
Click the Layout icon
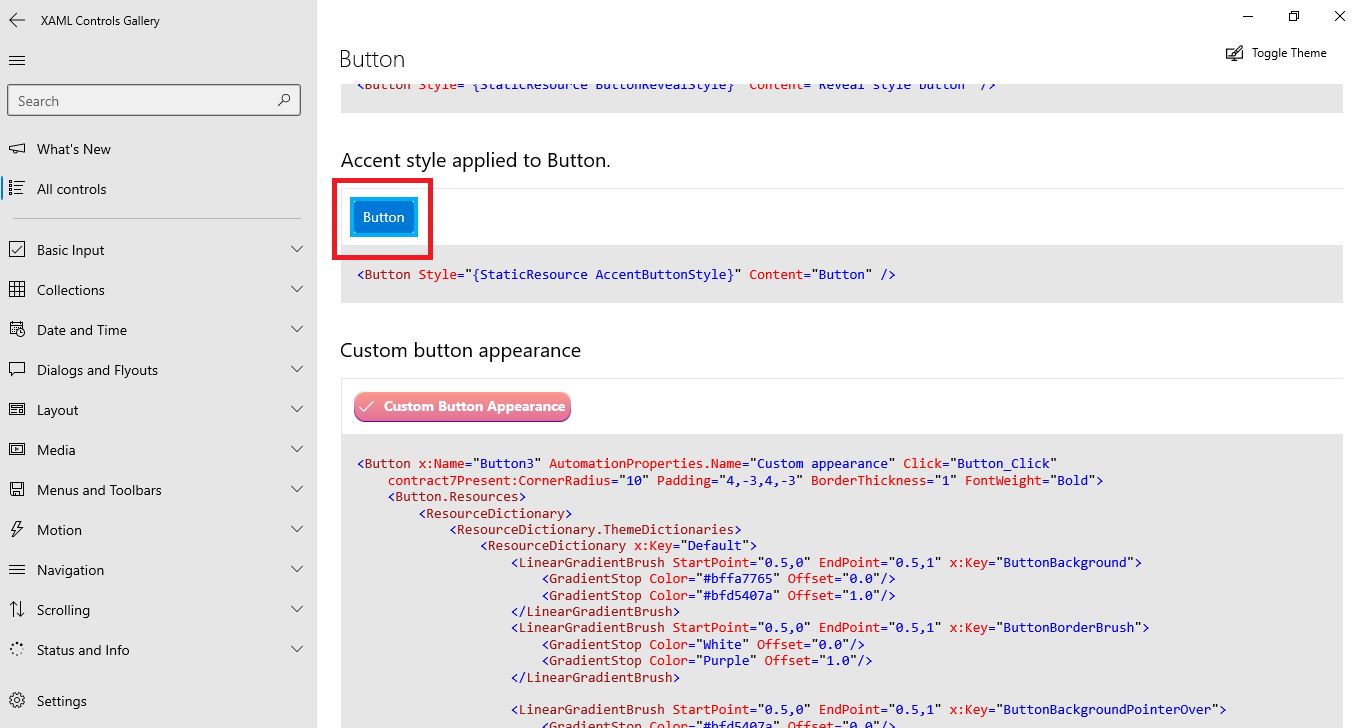[x=17, y=409]
